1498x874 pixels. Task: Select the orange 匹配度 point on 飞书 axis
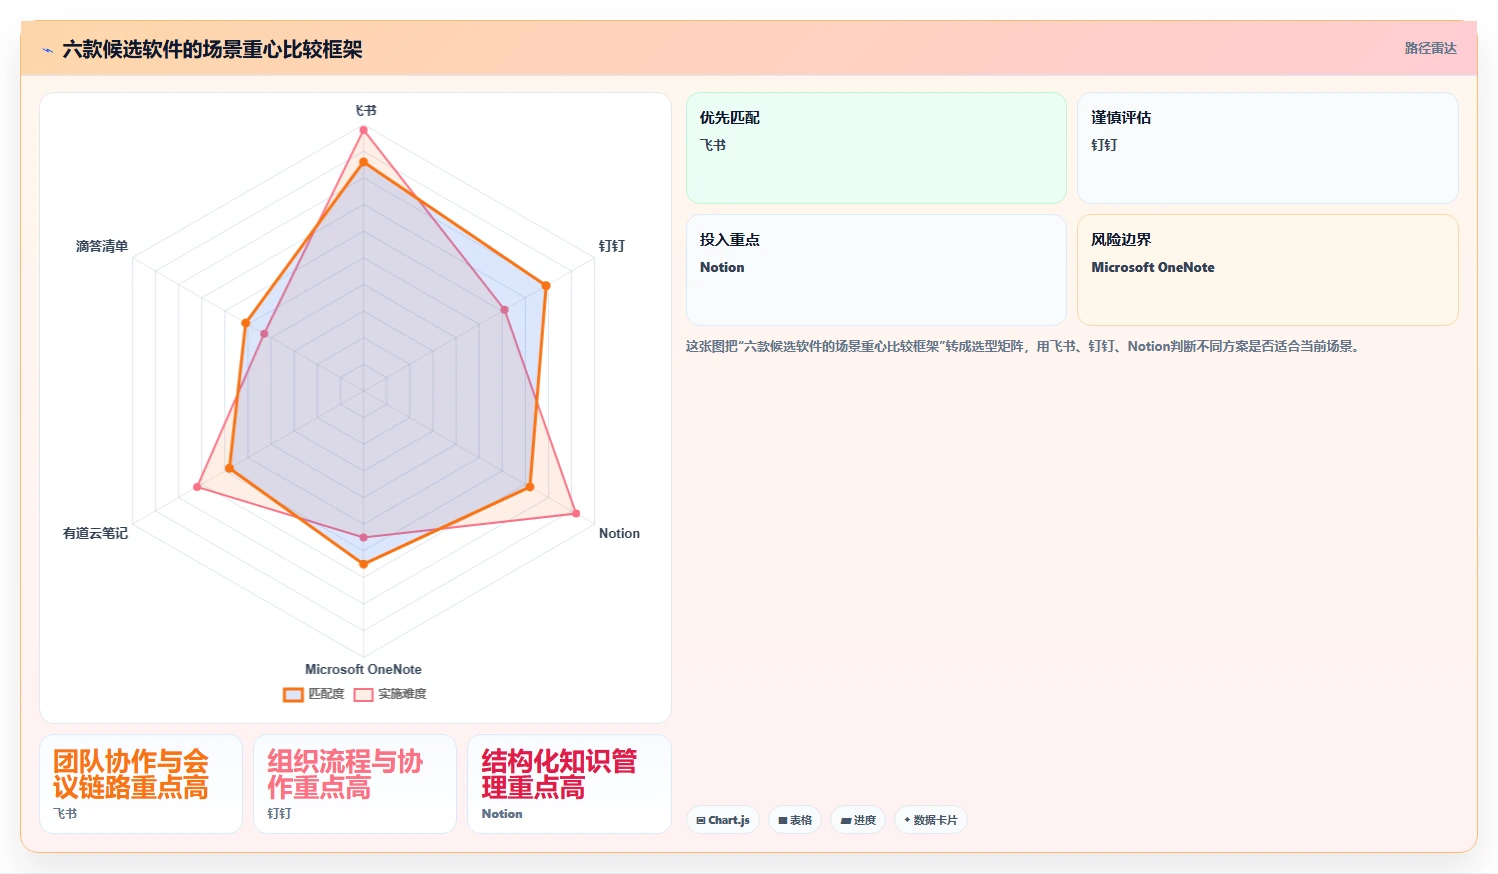pos(363,161)
